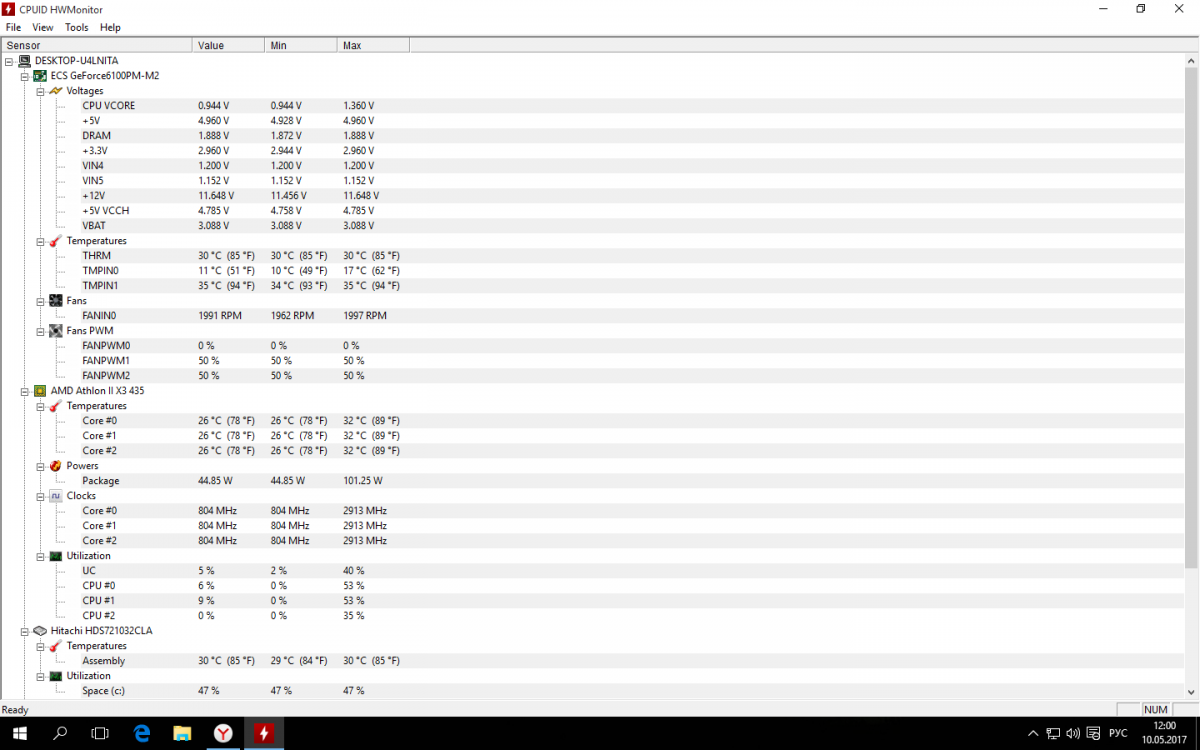Viewport: 1200px width, 750px height.
Task: Click the Hitachi Temperatures thermometer icon
Action: (56, 646)
